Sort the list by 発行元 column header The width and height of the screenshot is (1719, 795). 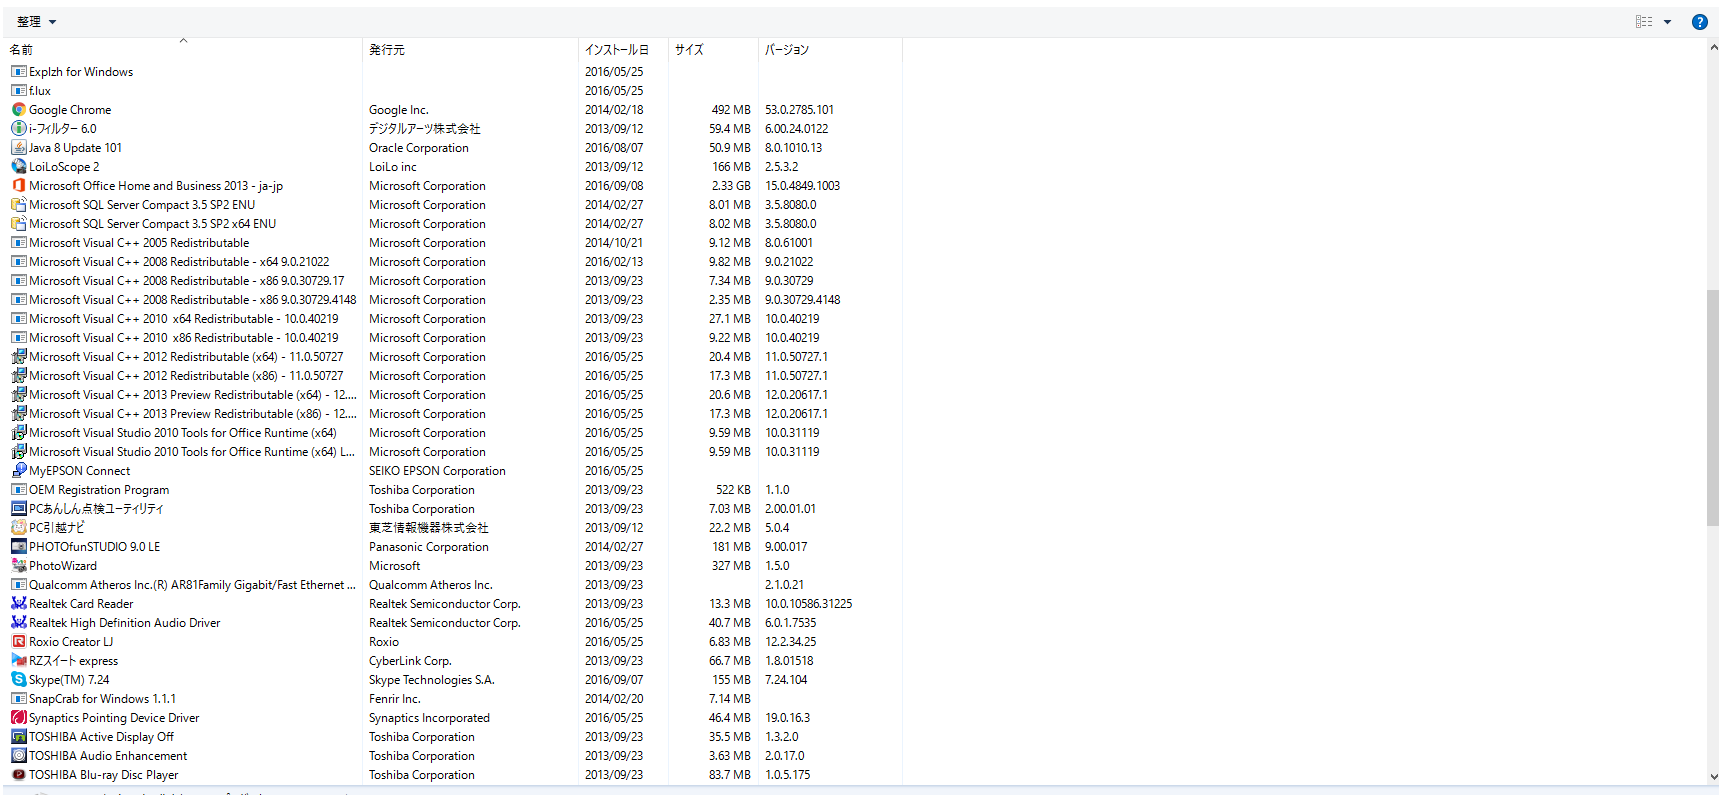[x=470, y=49]
